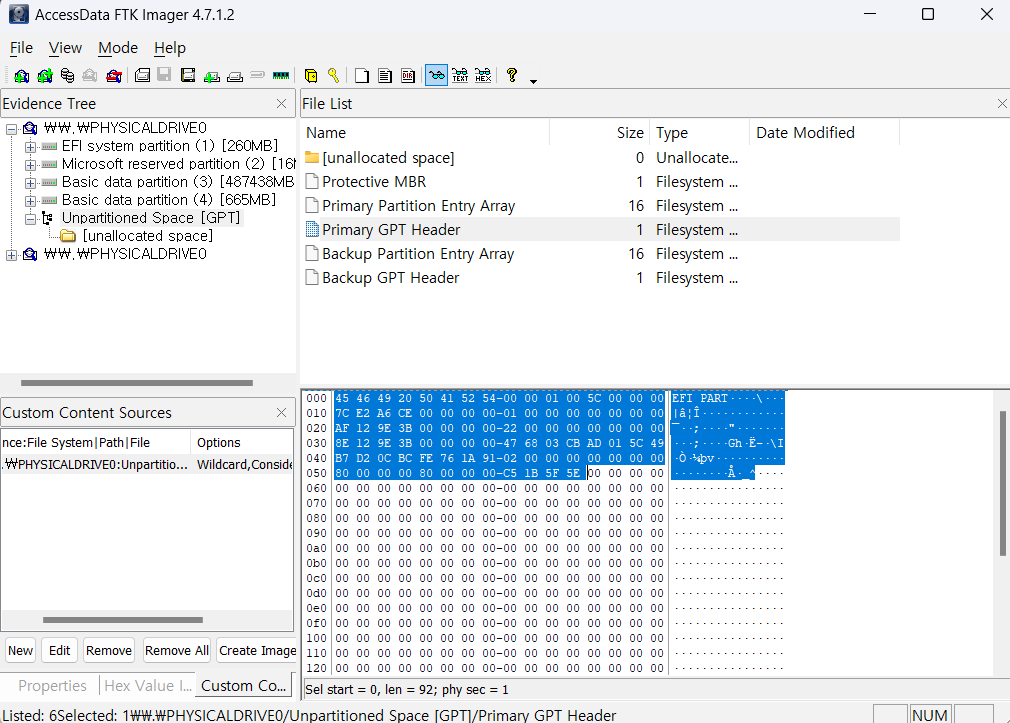This screenshot has height=723, width=1010.
Task: Start the Capture Memory tool
Action: coord(281,75)
